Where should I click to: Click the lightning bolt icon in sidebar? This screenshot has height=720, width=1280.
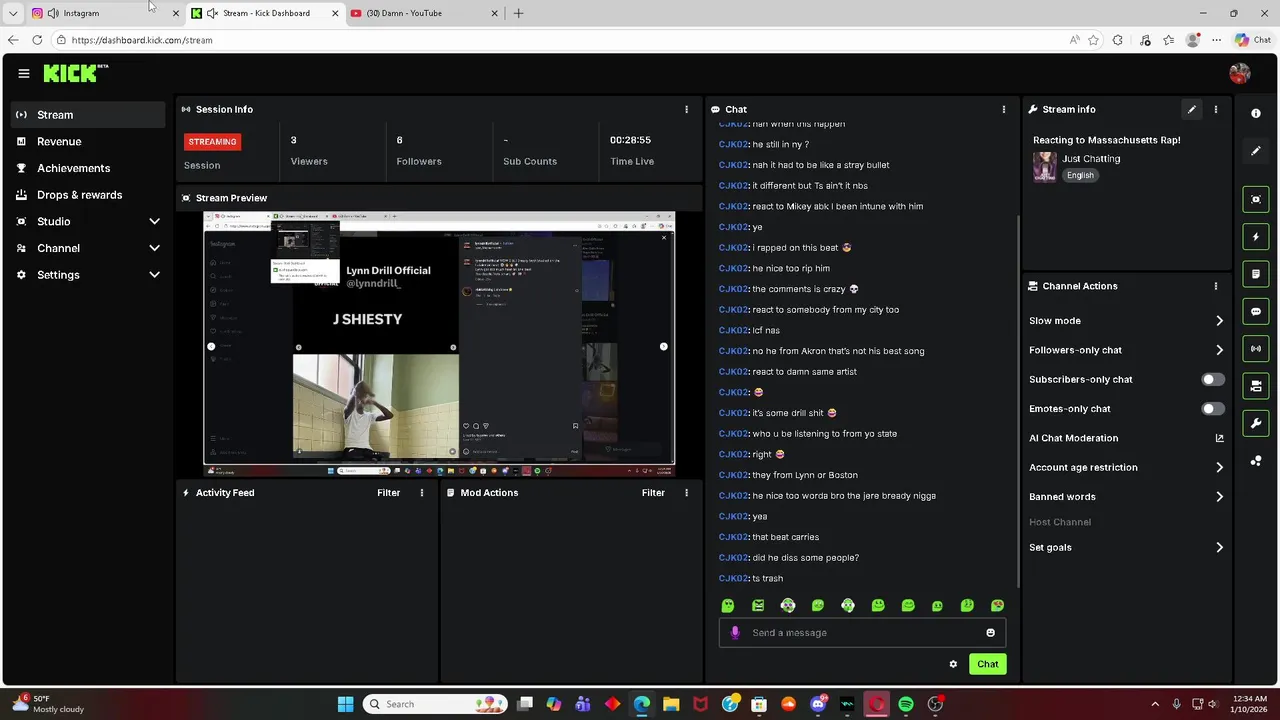1256,237
